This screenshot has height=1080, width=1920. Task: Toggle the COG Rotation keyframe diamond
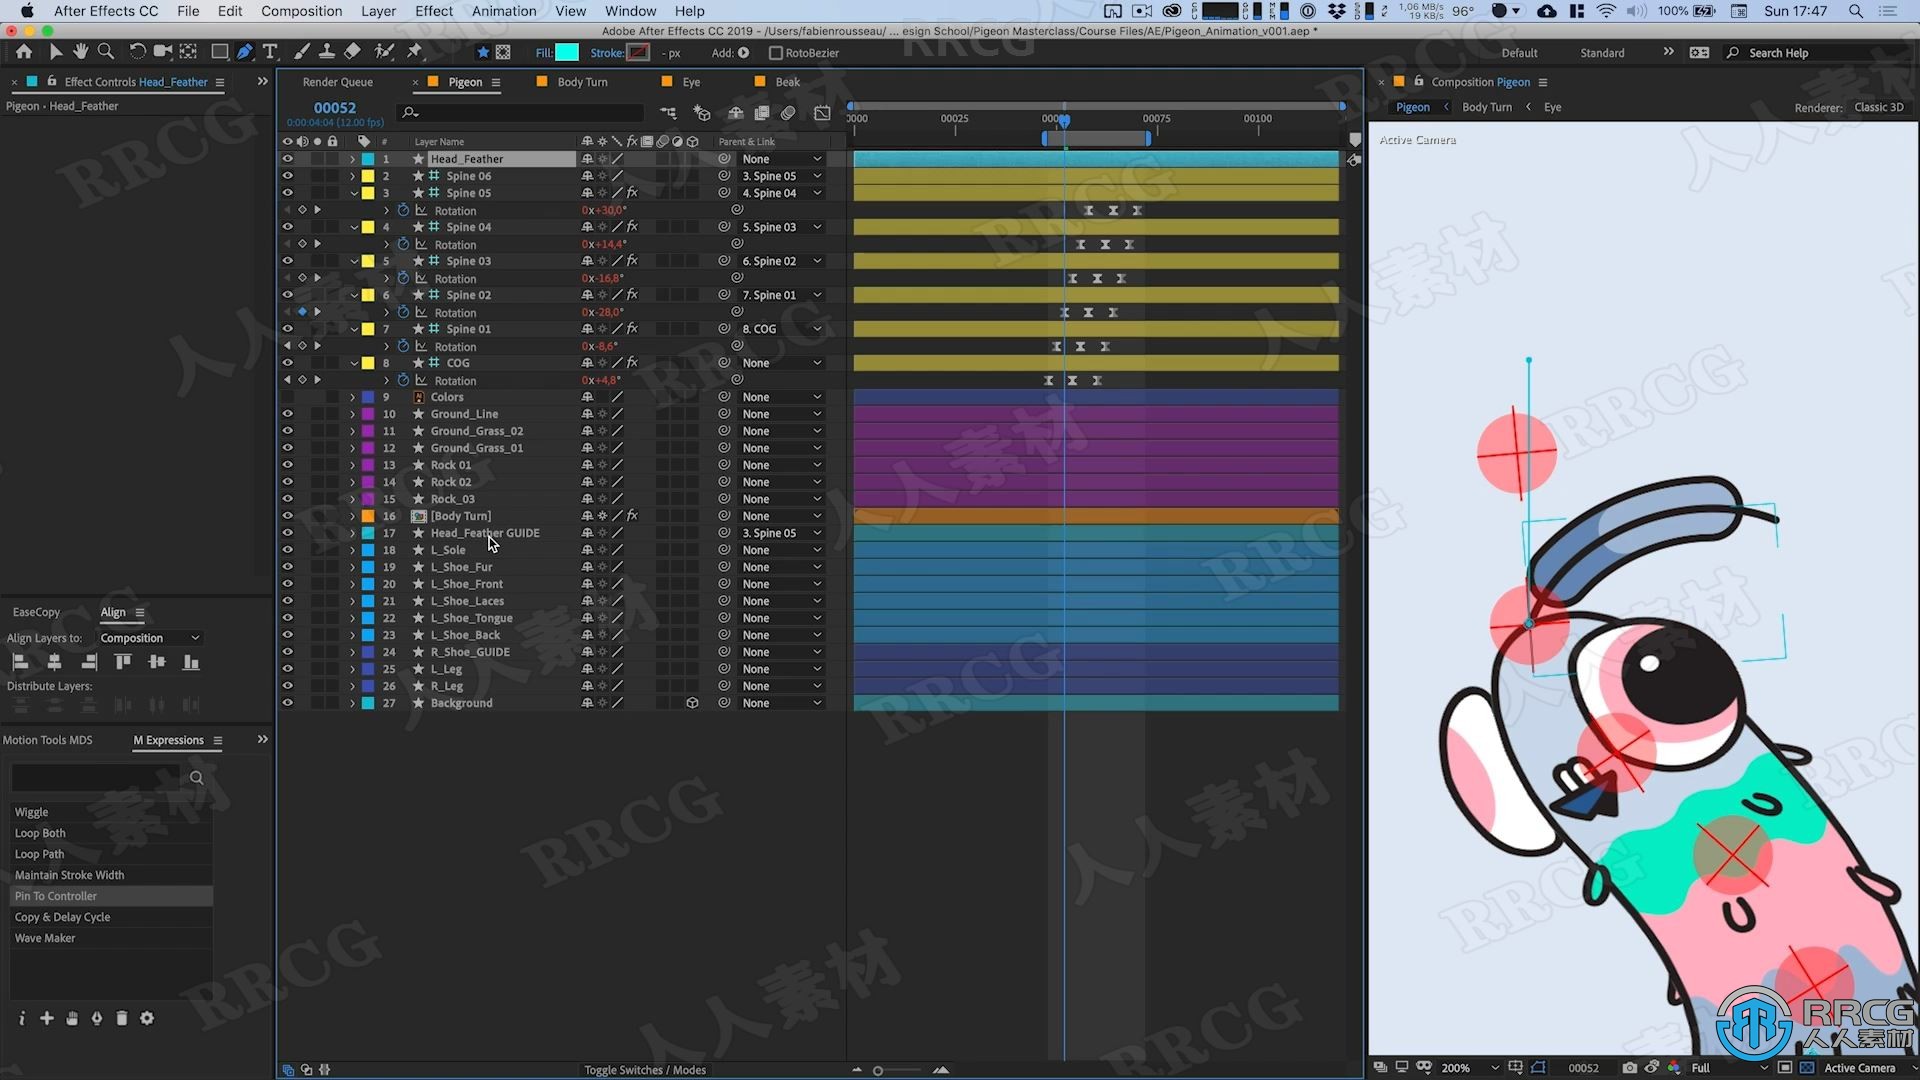coord(302,380)
